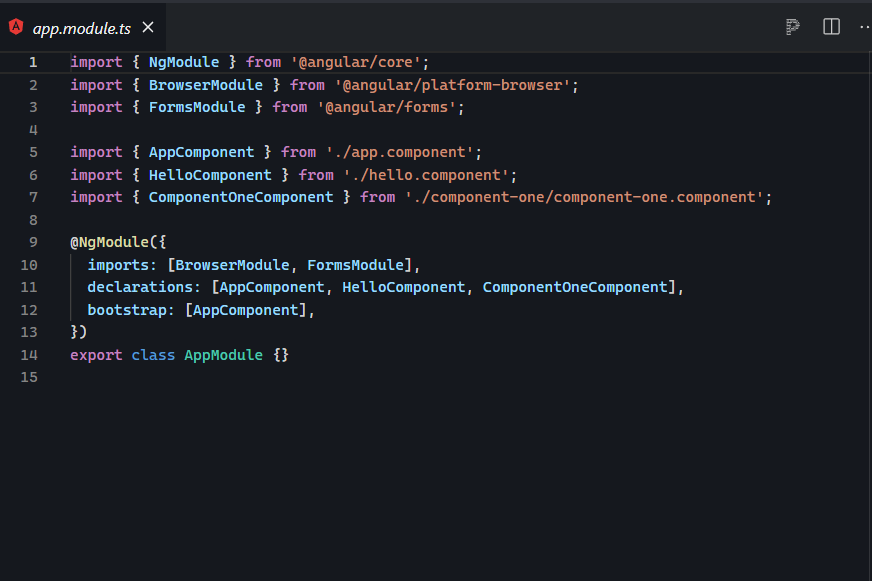Click the Prettier icon in the editor toolbar
Image resolution: width=872 pixels, height=581 pixels.
pos(792,27)
